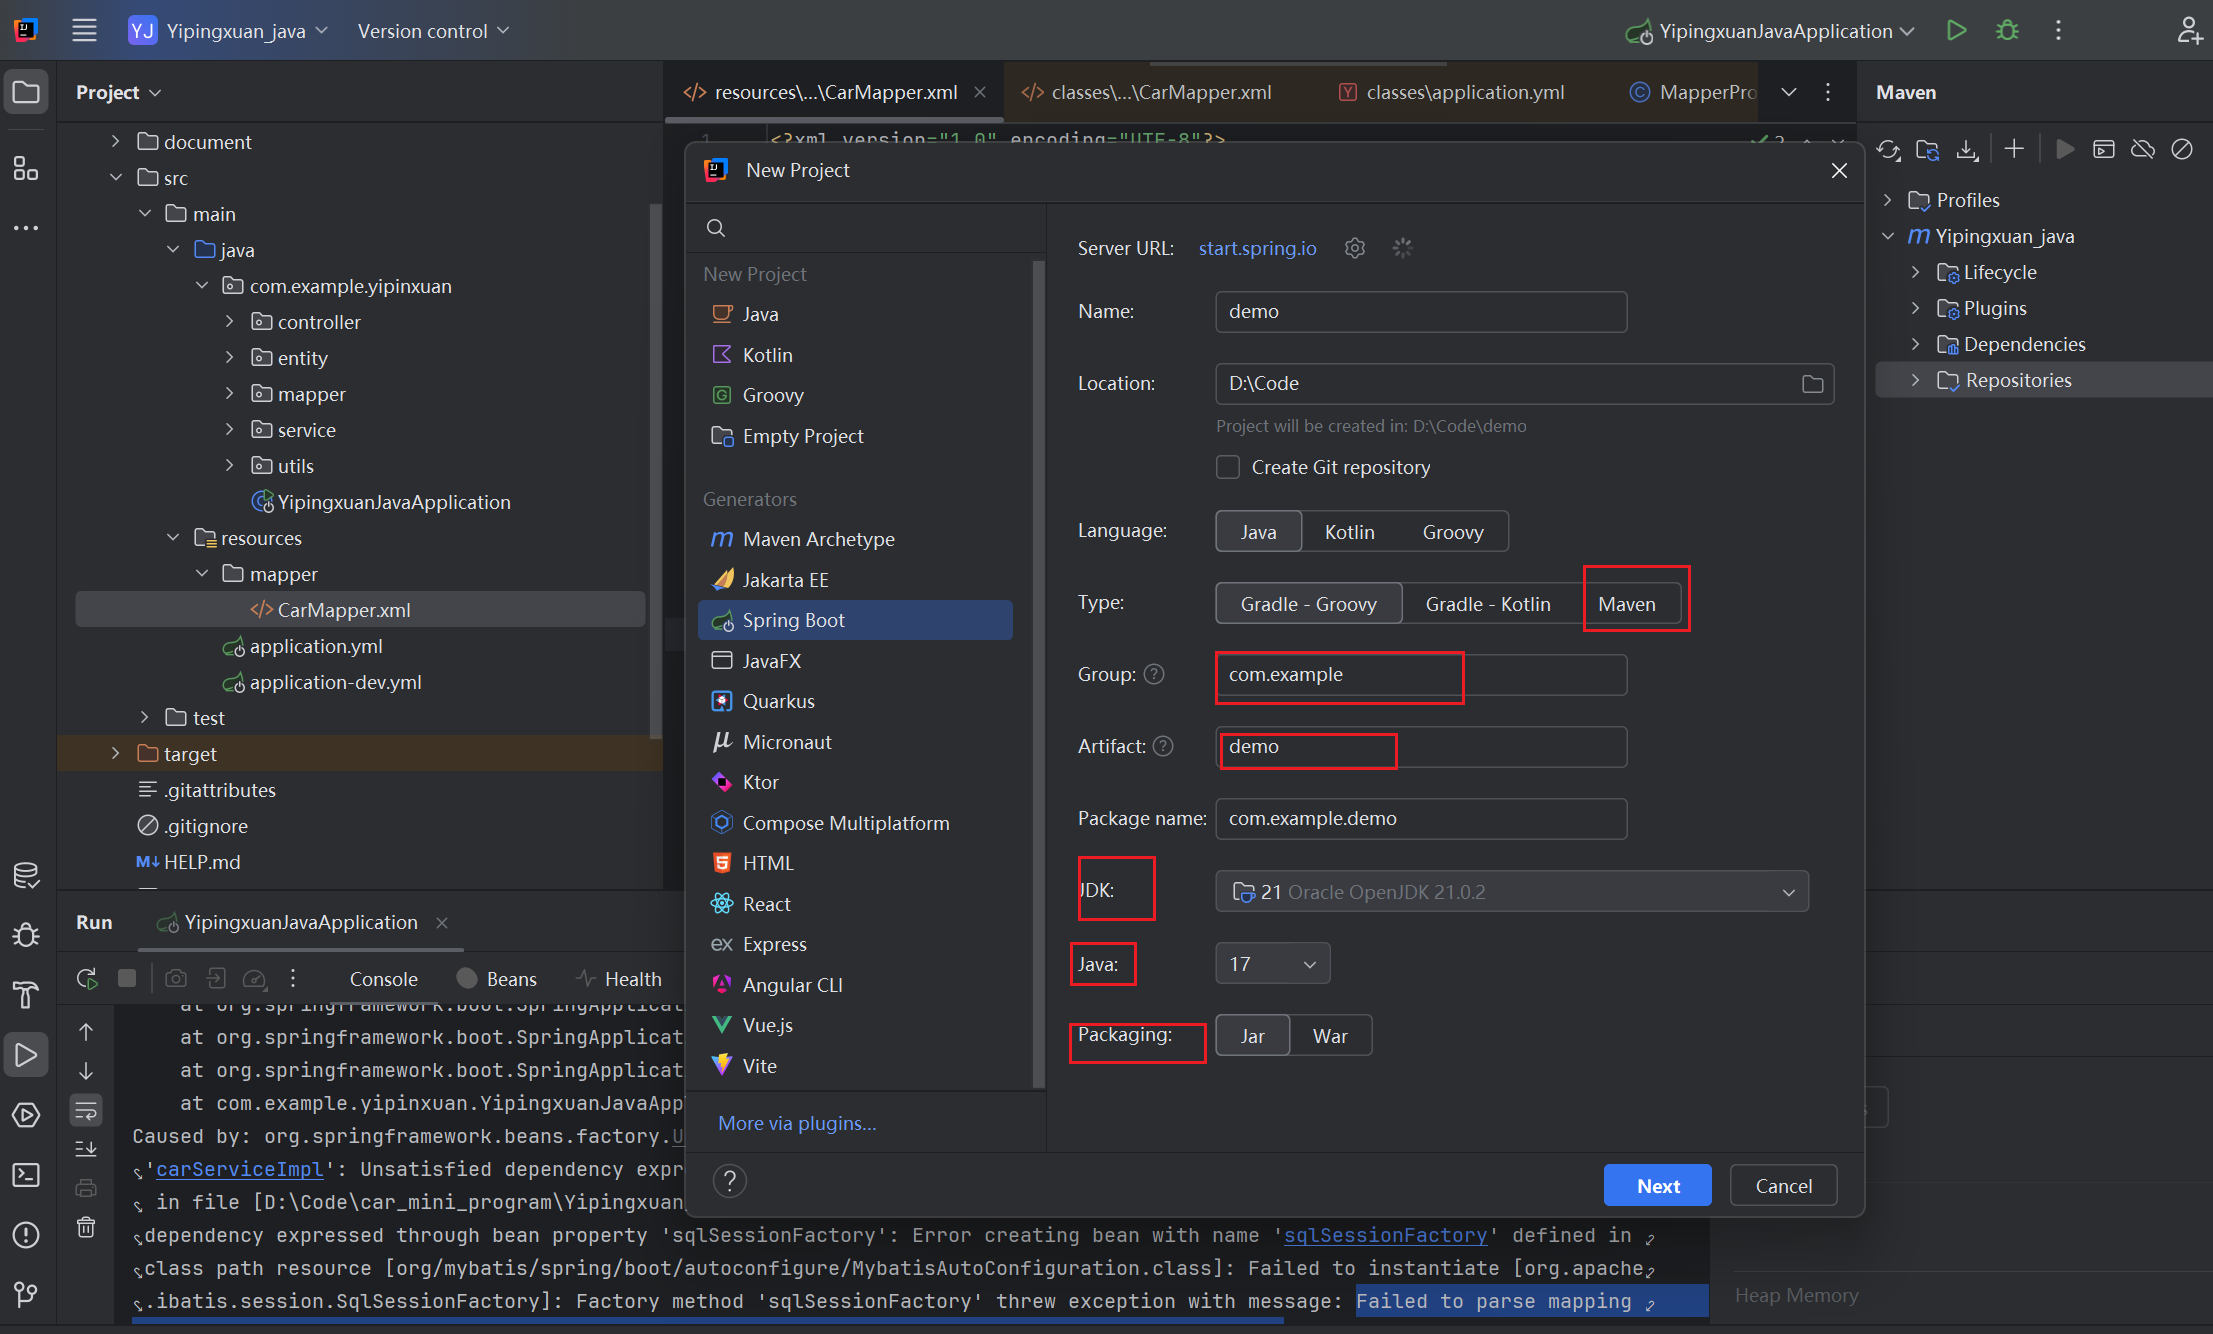2213x1334 pixels.
Task: Open Terminal tool window from left sidebar
Action: click(x=26, y=1174)
